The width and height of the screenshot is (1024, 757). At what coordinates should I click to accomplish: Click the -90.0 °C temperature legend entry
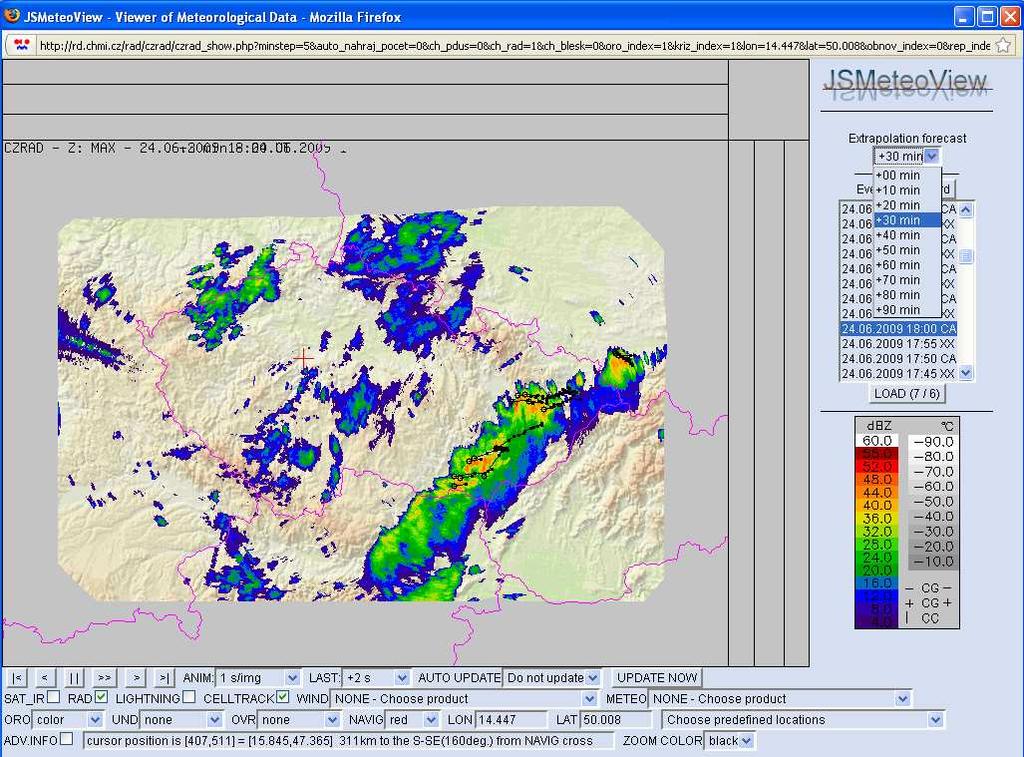[932, 442]
